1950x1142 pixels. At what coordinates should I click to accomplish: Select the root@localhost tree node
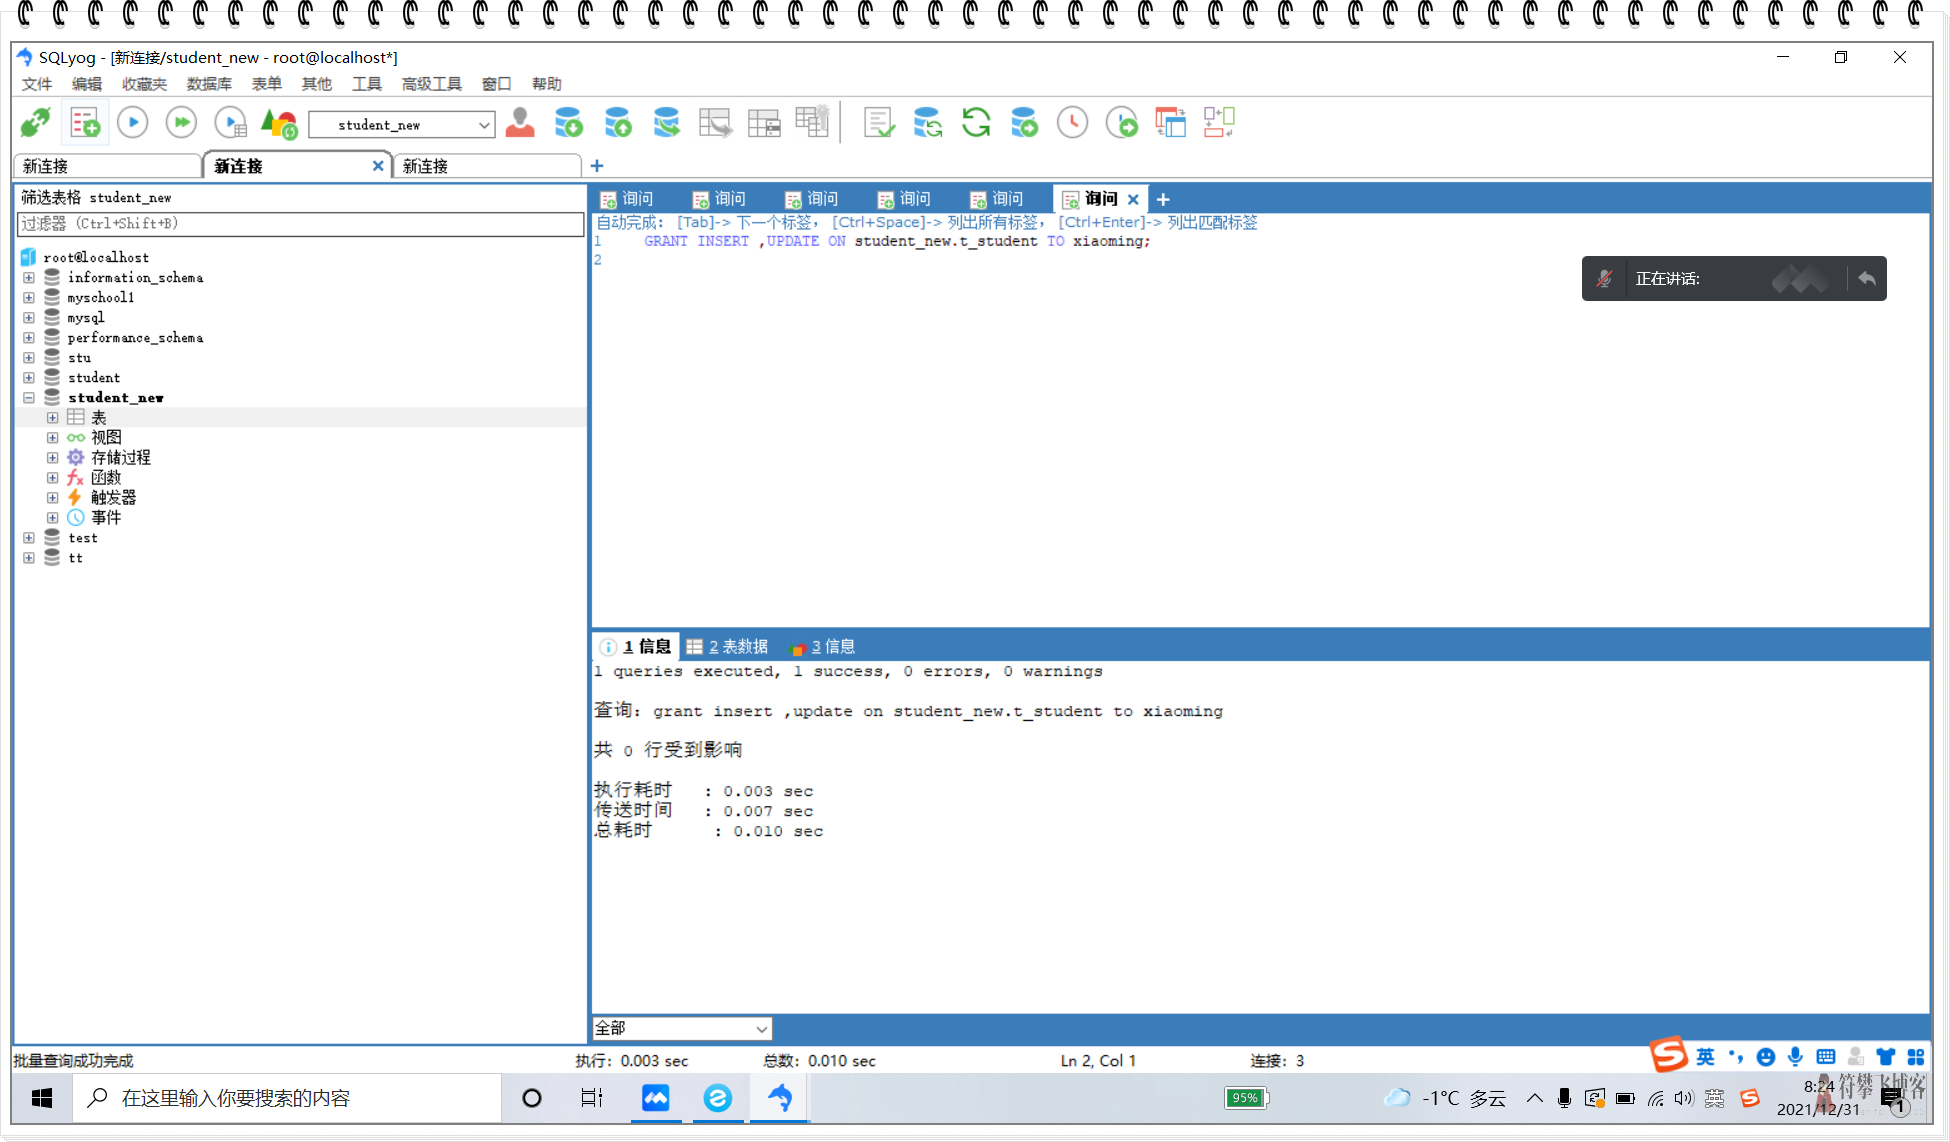click(x=96, y=258)
